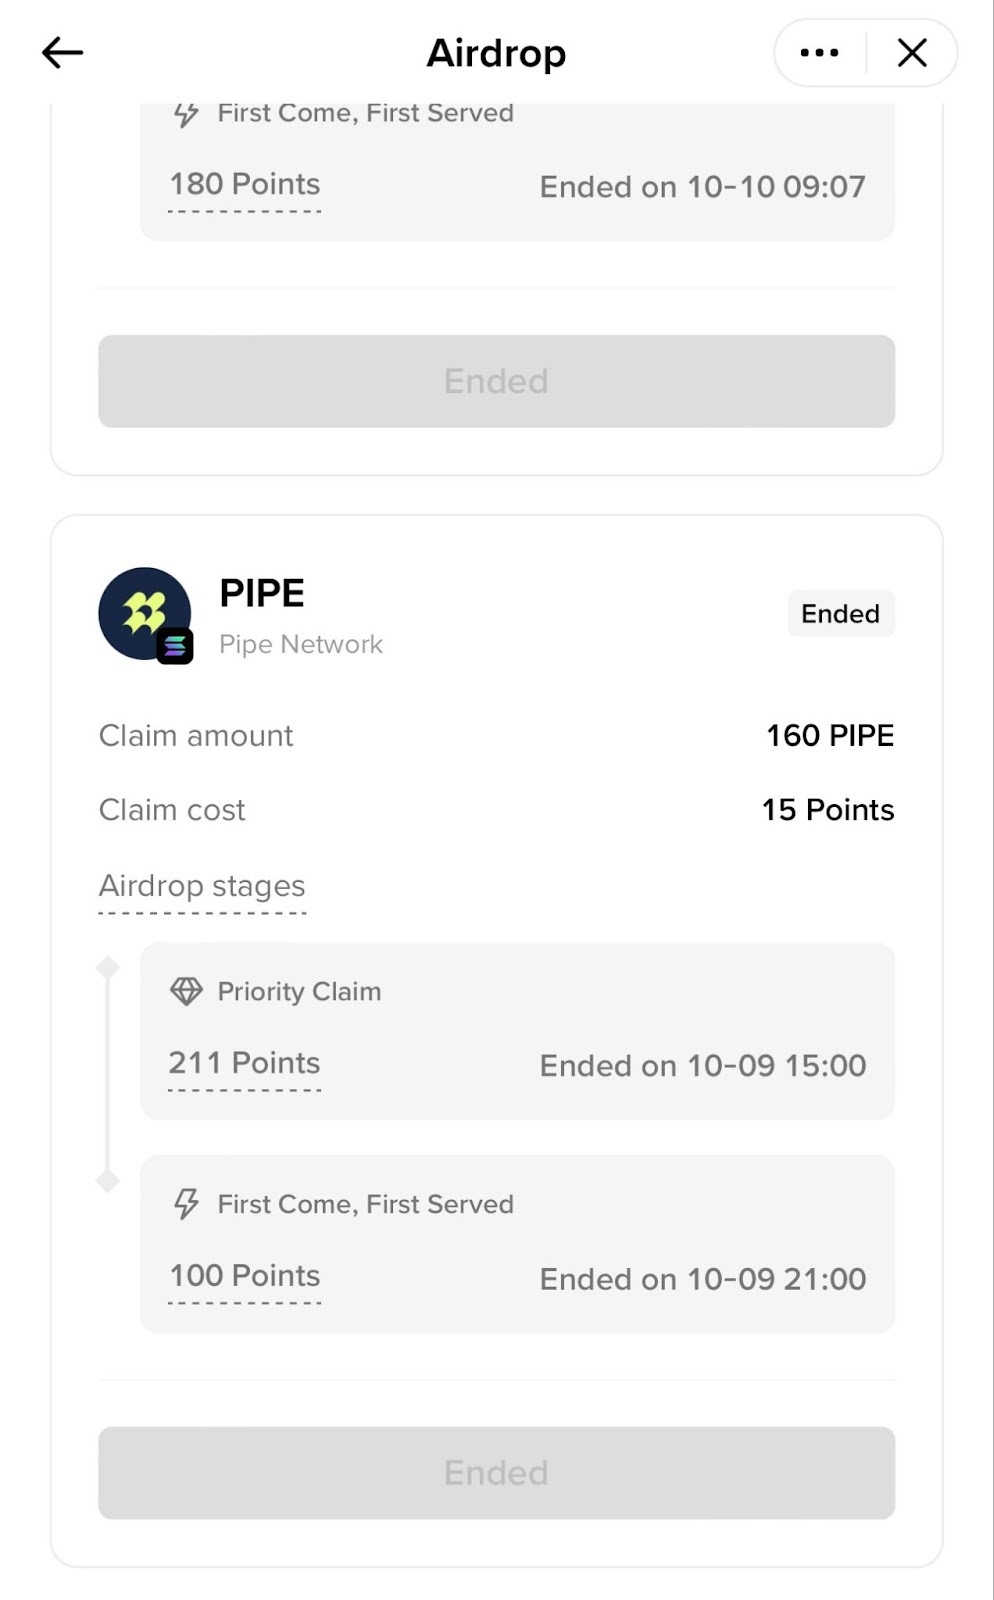Open the PIPE token title
This screenshot has height=1600, width=994.
click(262, 593)
